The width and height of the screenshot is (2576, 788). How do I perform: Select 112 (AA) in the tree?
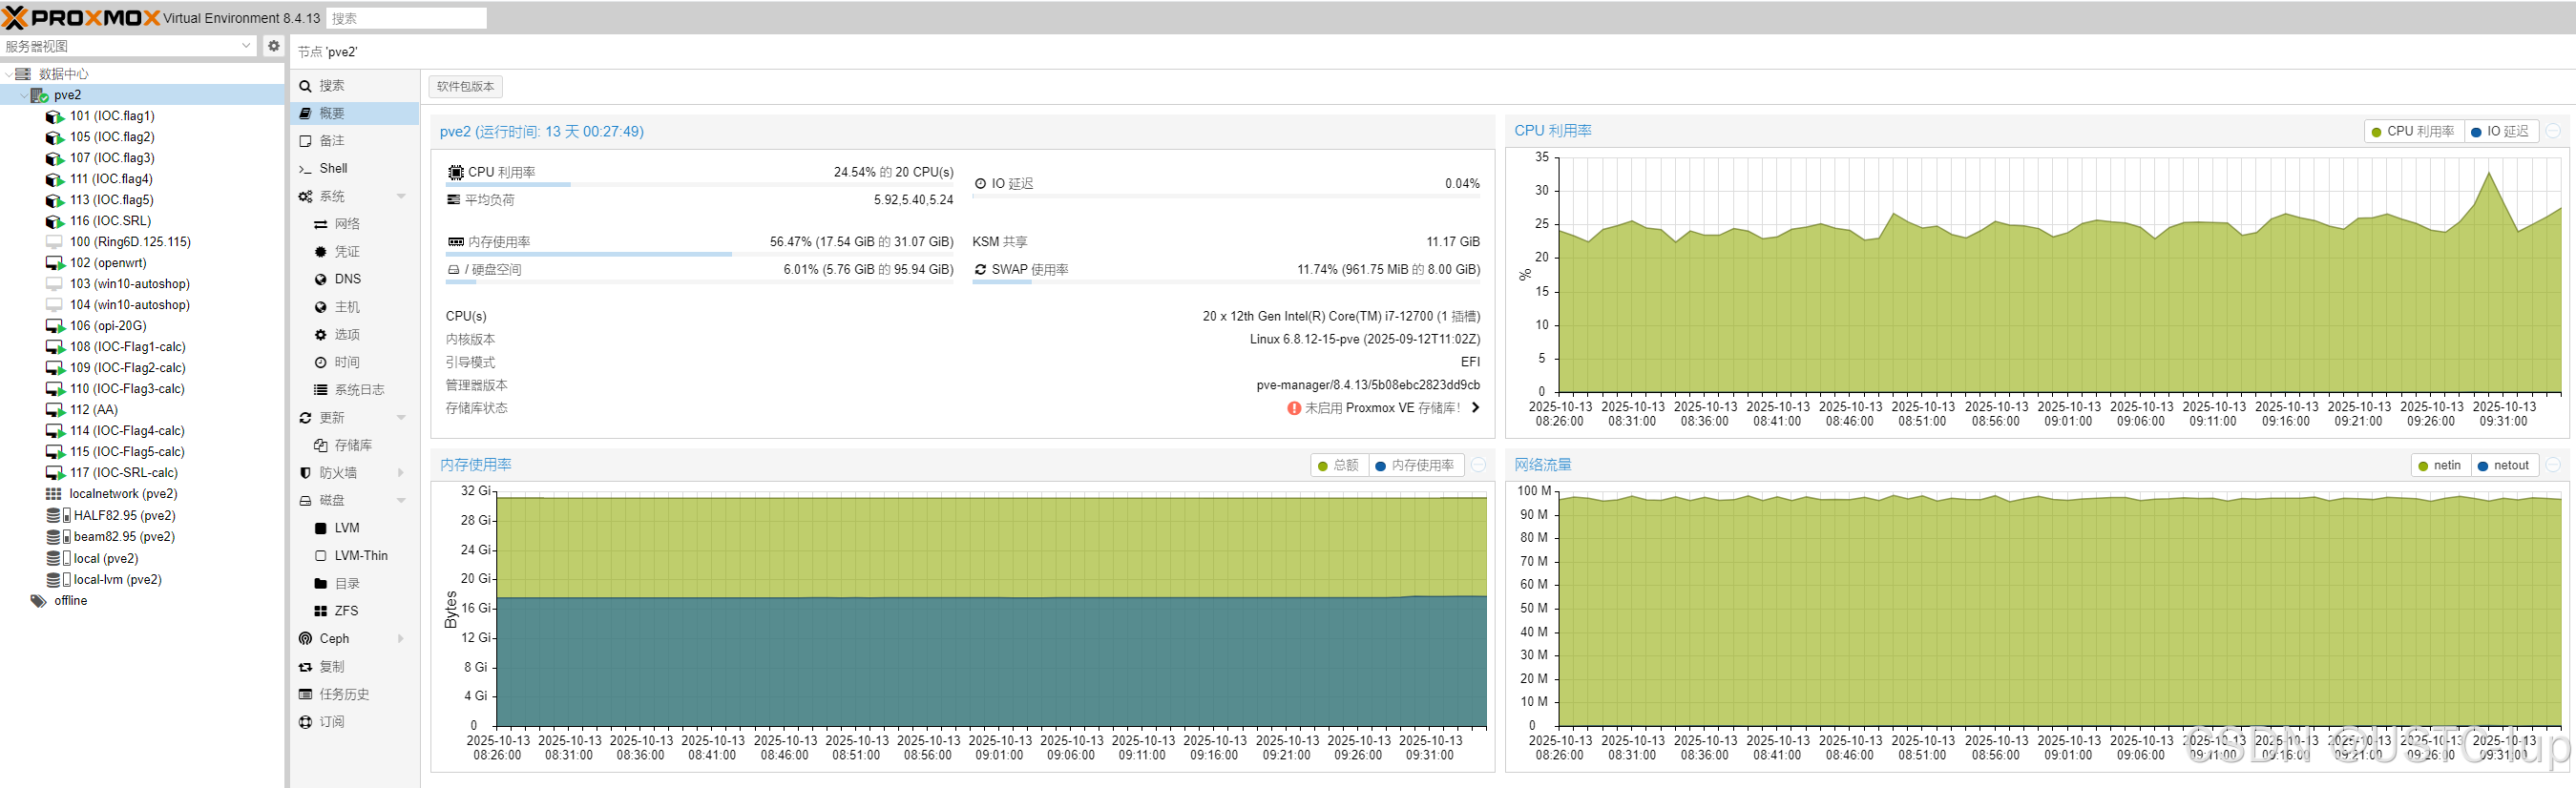click(94, 410)
